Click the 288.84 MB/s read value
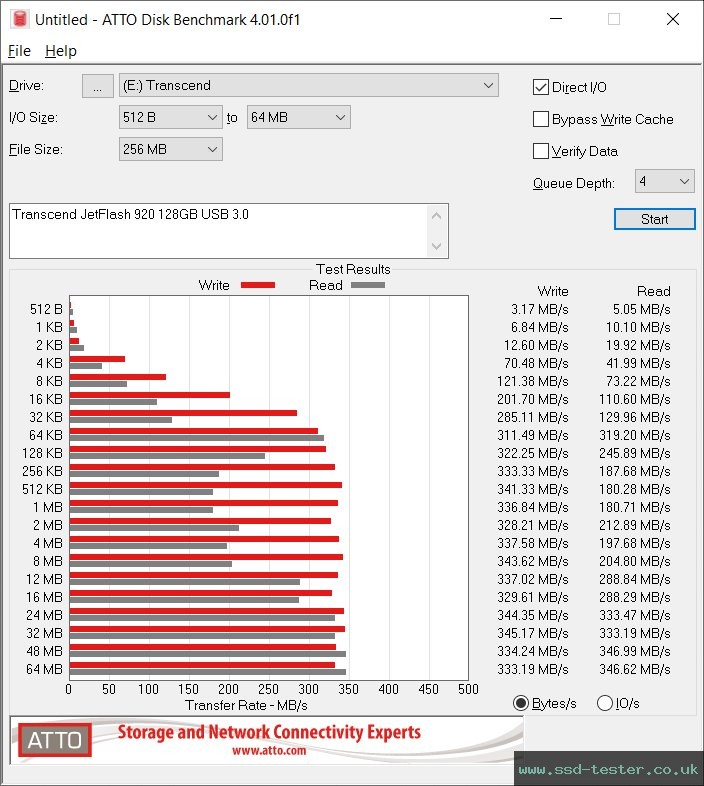The image size is (704, 786). (634, 579)
